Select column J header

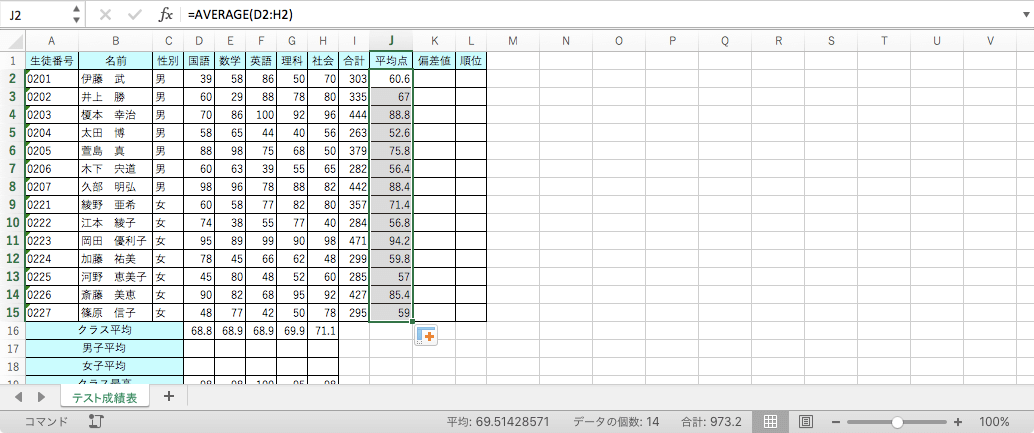tap(391, 41)
